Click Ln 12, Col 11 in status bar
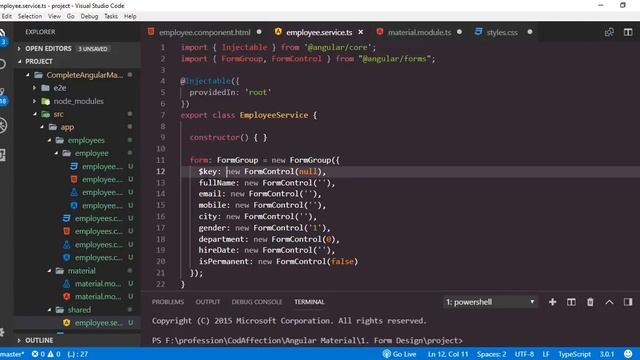The height and width of the screenshot is (360, 640). [x=448, y=354]
